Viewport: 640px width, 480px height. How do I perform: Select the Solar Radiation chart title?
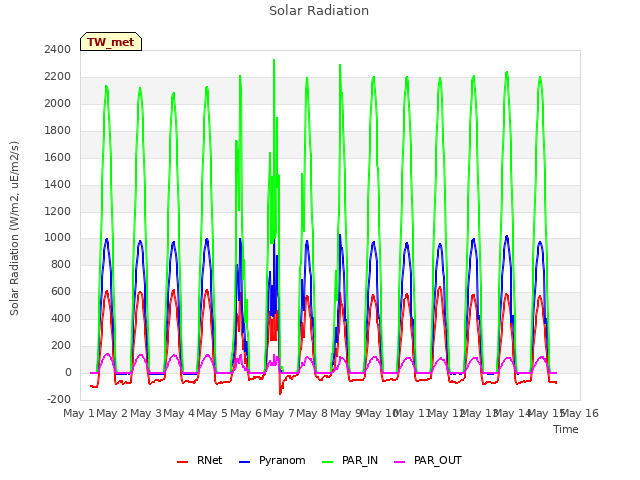(319, 11)
